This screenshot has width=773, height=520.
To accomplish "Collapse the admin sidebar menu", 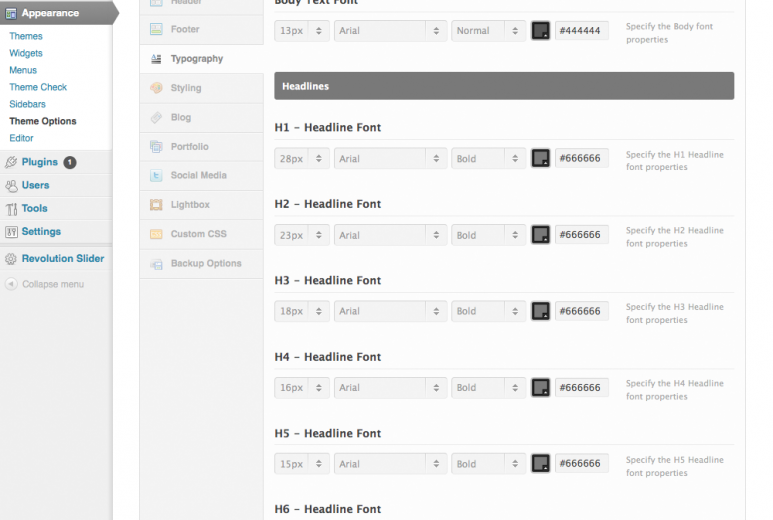I will pos(52,284).
